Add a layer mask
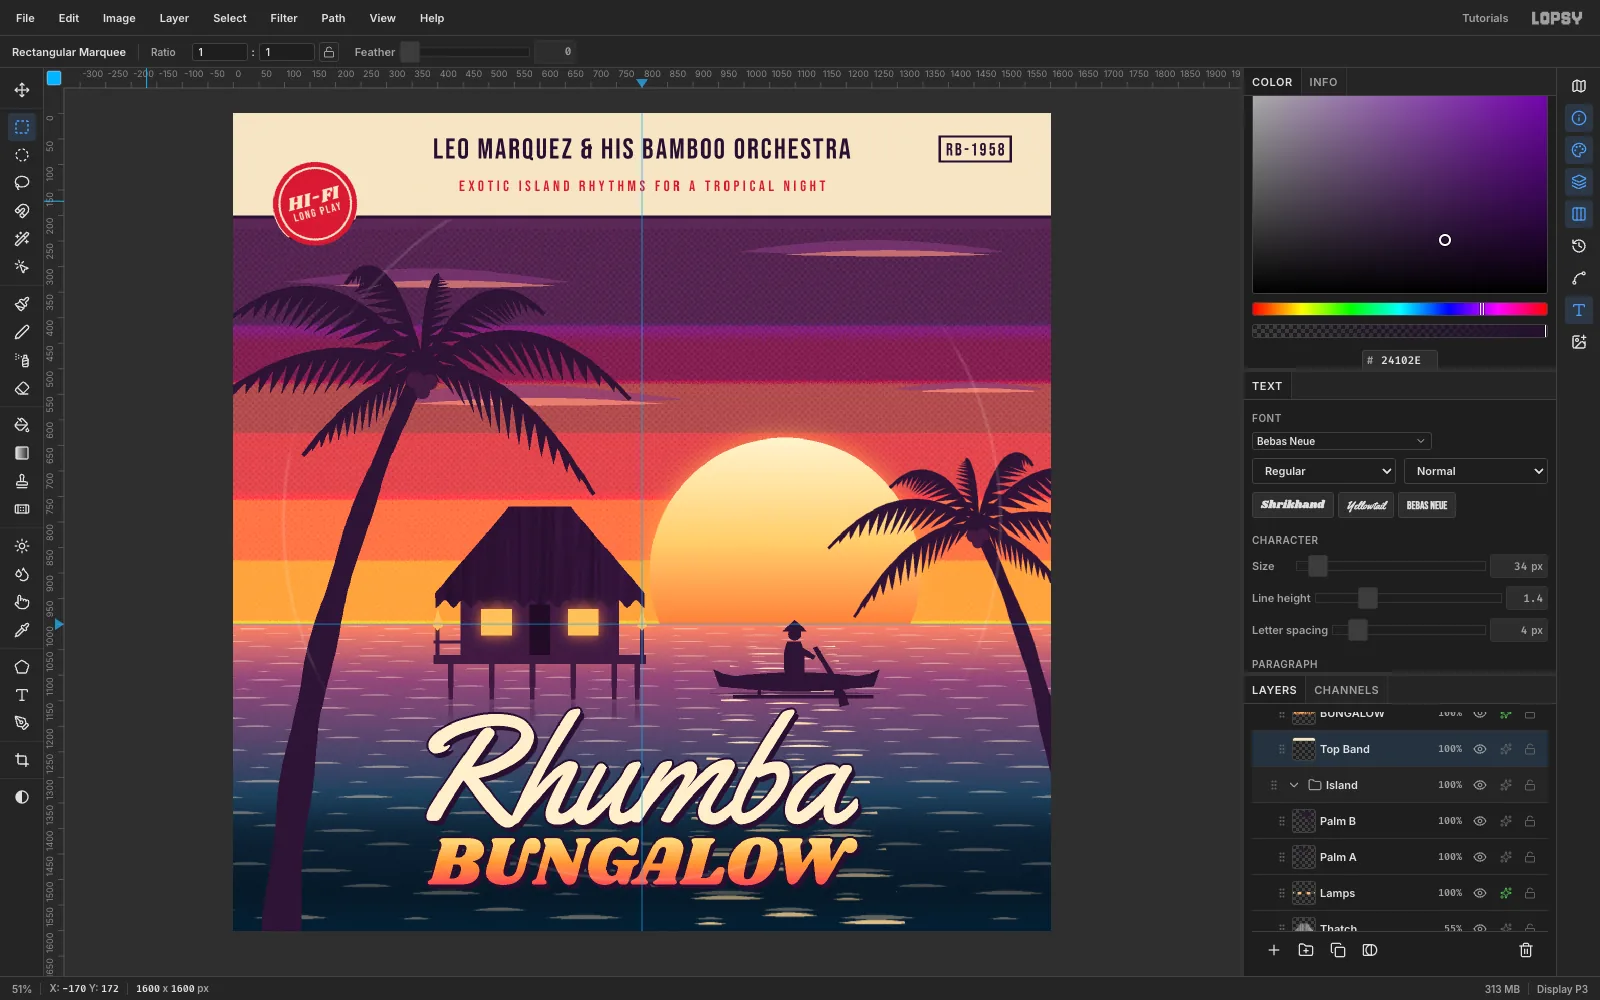 1370,950
